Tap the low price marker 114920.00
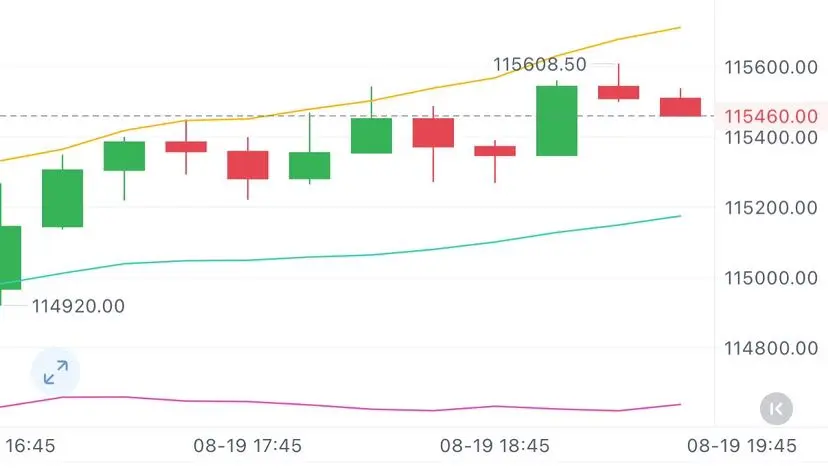This screenshot has width=828, height=474. click(78, 306)
